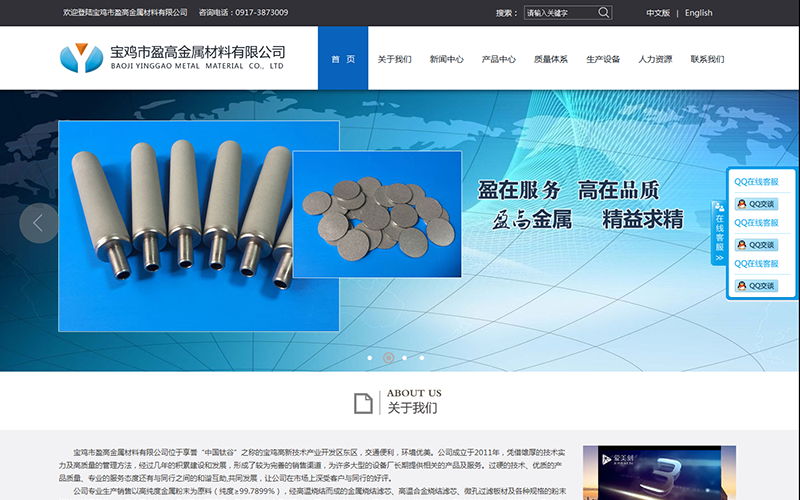
Task: Open the 生产设备 menu item
Action: [x=603, y=59]
